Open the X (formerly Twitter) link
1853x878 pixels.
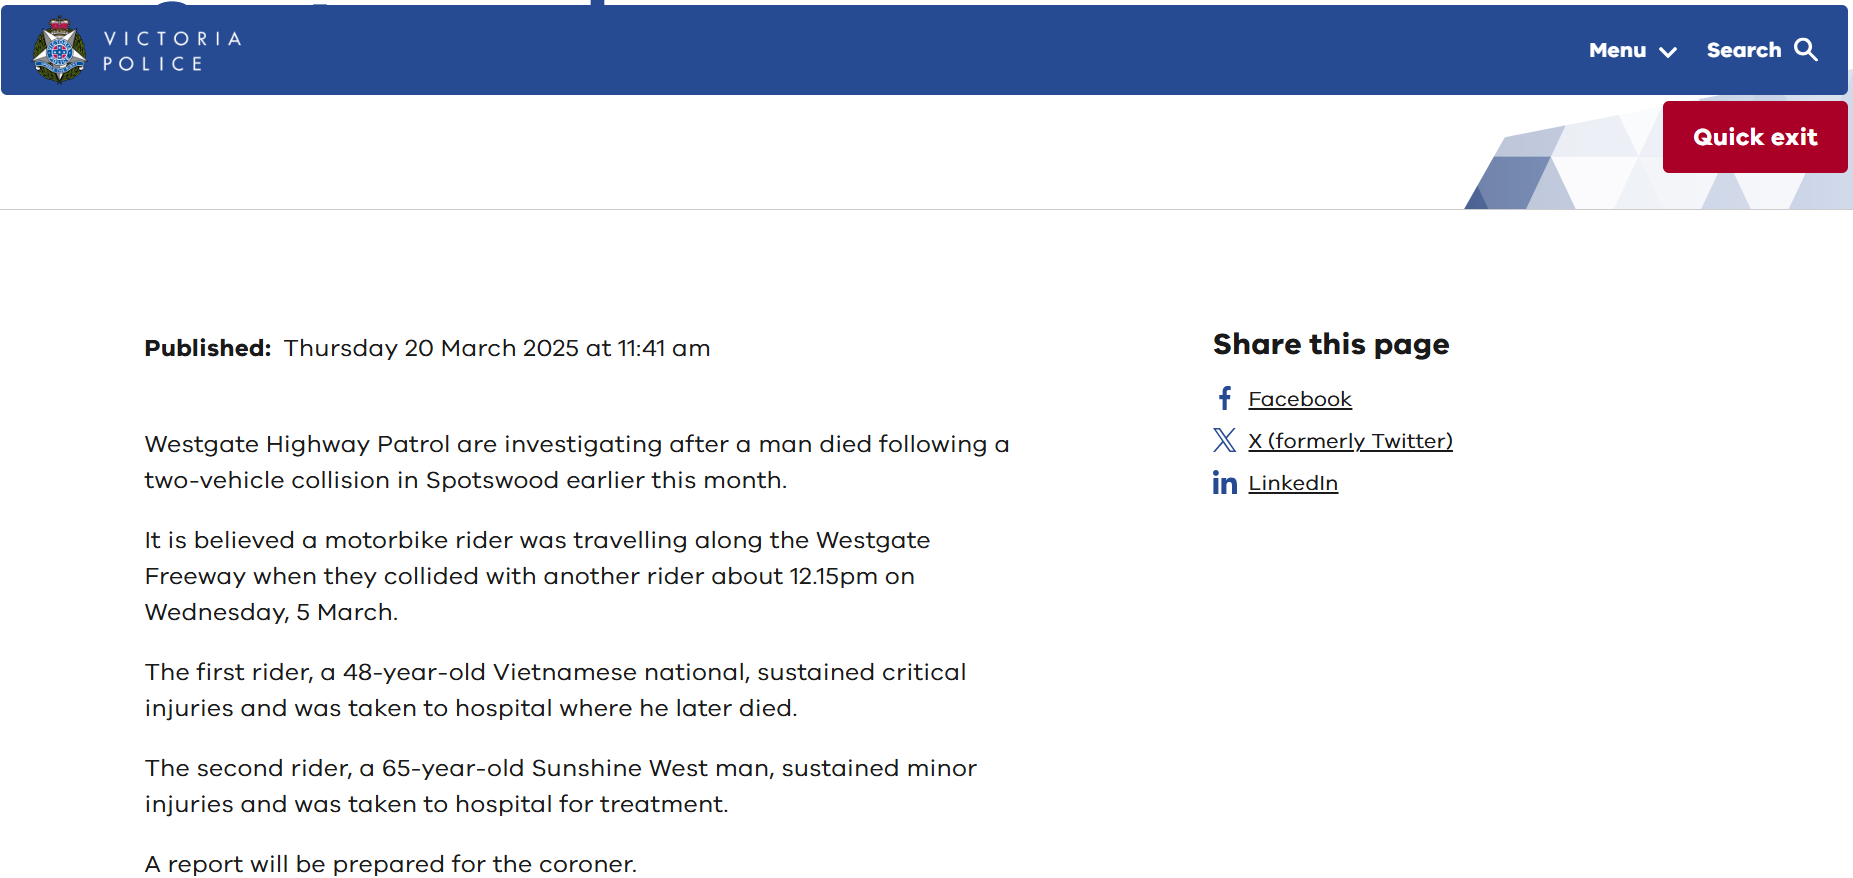[x=1350, y=441]
